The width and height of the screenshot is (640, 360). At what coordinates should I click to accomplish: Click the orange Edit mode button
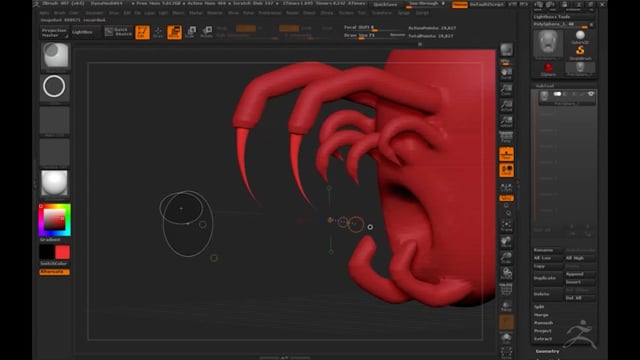(x=142, y=32)
